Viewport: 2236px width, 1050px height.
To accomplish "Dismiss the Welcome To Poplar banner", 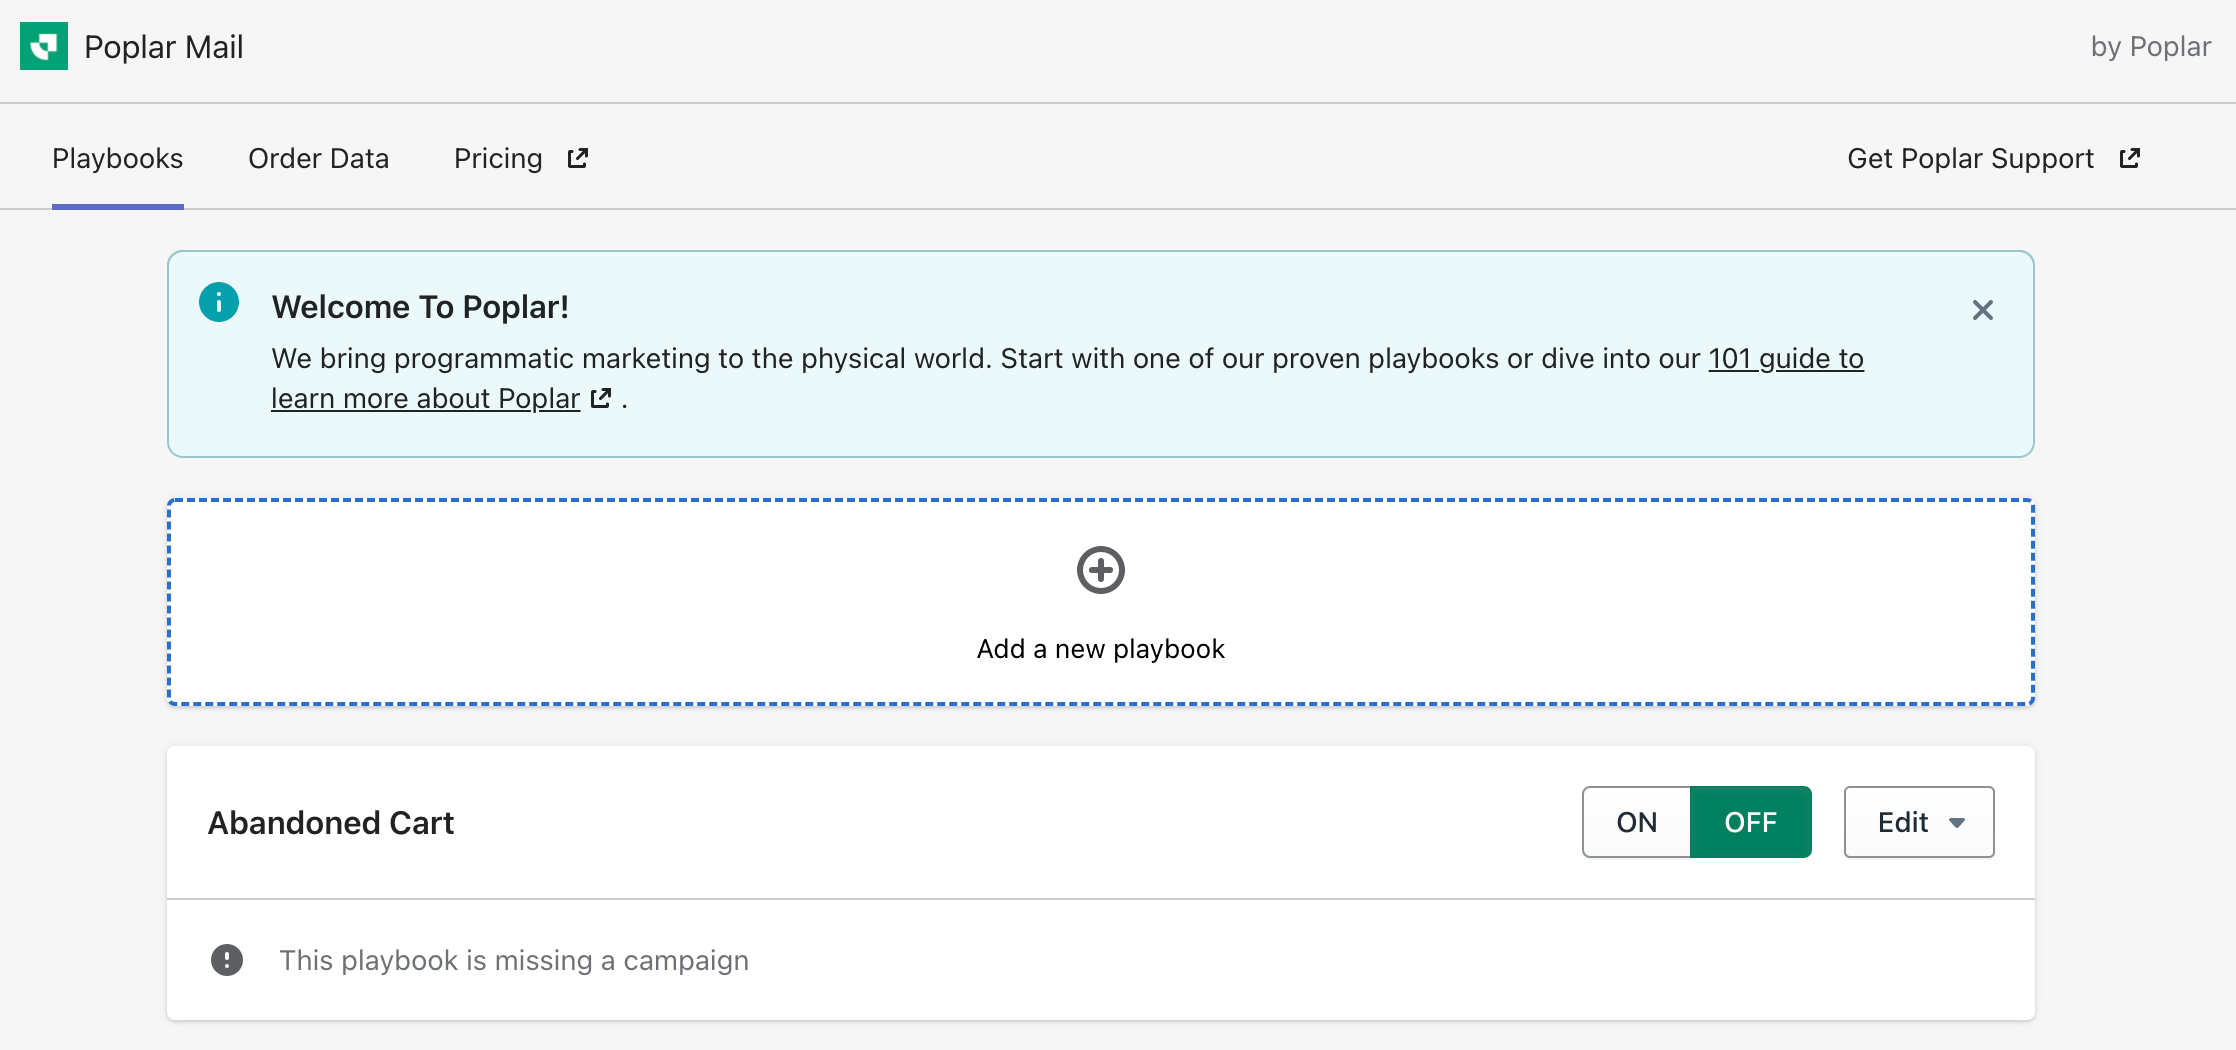I will click(x=1982, y=310).
